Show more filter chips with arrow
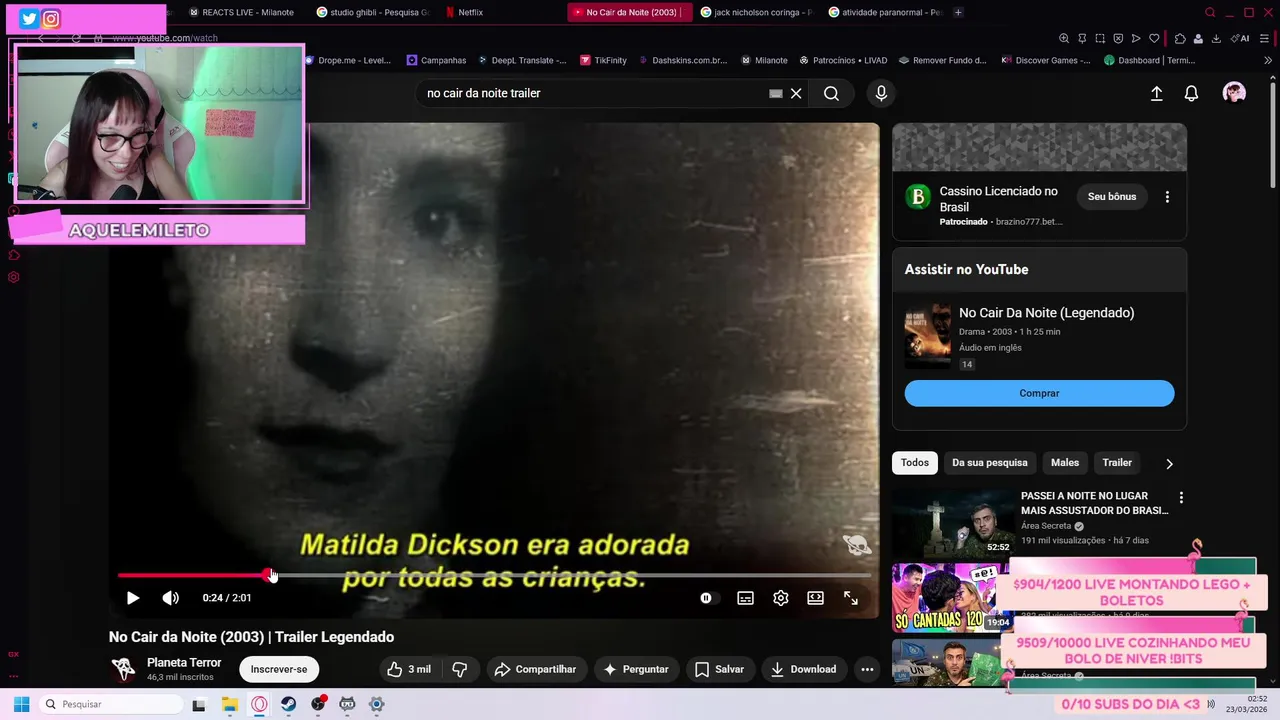 coord(1169,463)
